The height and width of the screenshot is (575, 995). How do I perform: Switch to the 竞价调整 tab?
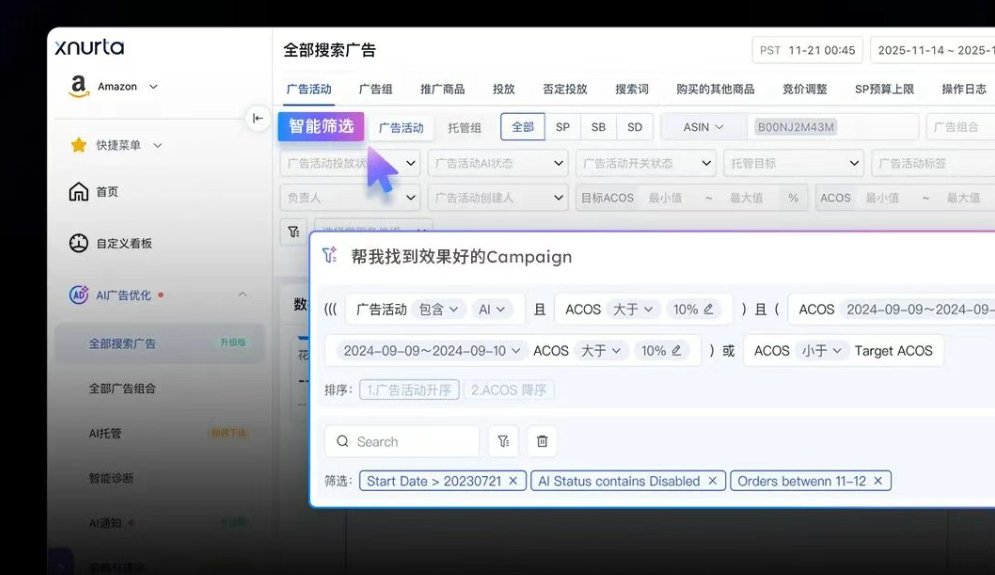[805, 89]
